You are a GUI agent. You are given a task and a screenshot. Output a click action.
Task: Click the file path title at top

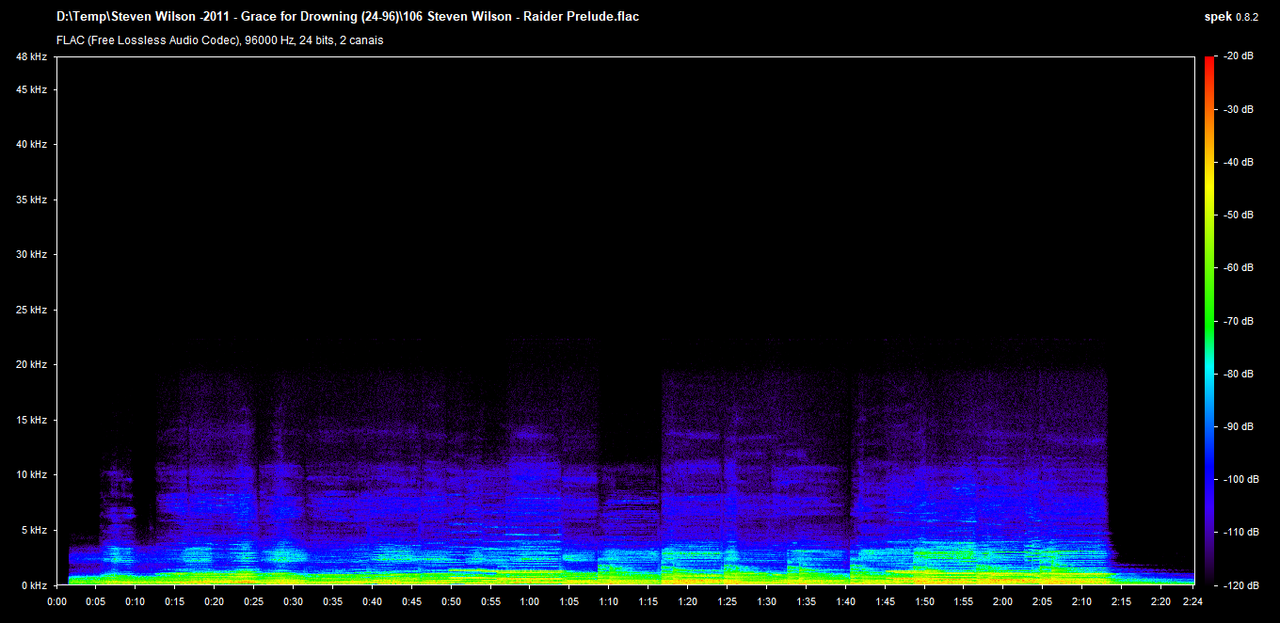347,17
